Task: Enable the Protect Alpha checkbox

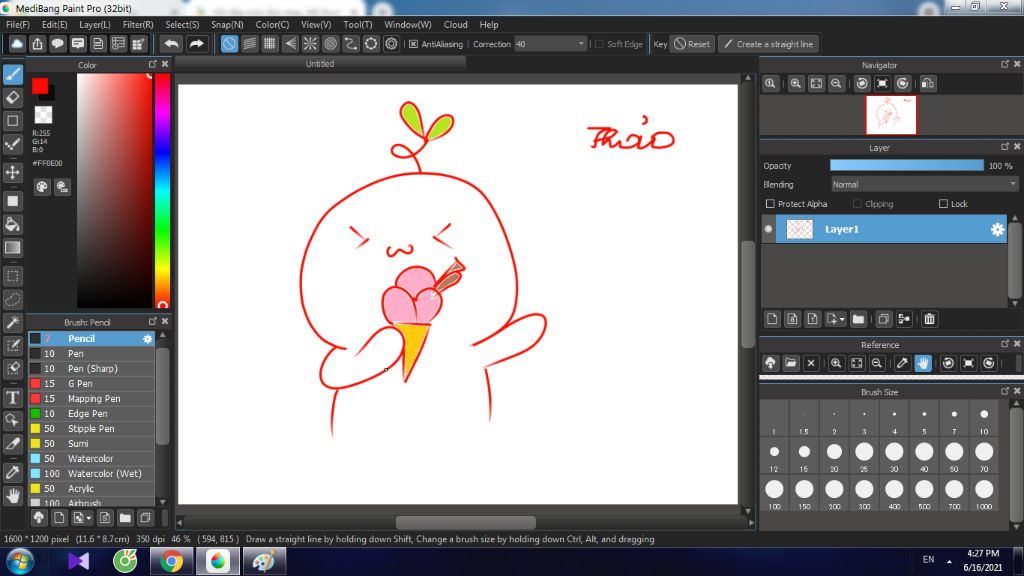Action: point(770,204)
